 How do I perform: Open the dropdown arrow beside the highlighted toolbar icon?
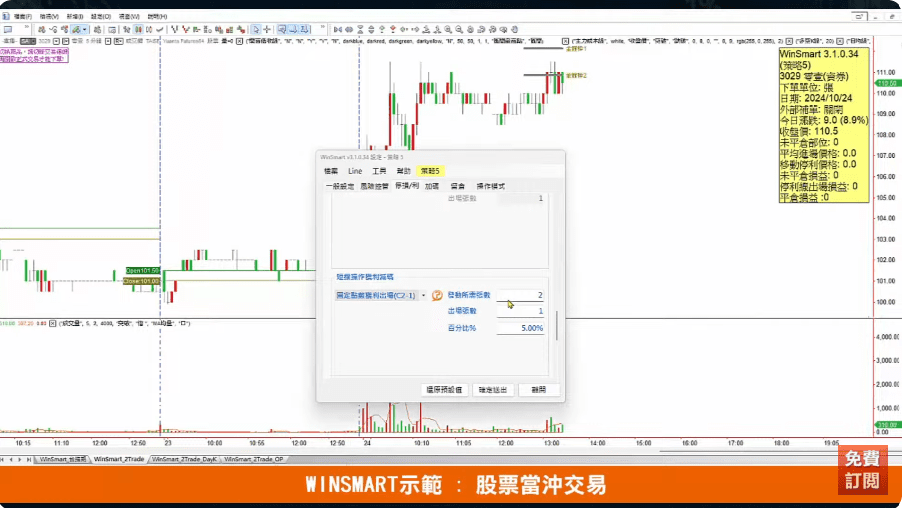[85, 29]
